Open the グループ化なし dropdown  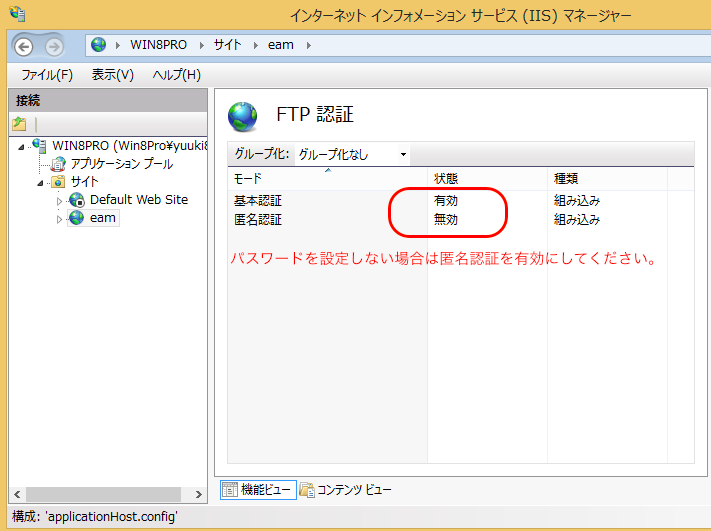(x=403, y=155)
